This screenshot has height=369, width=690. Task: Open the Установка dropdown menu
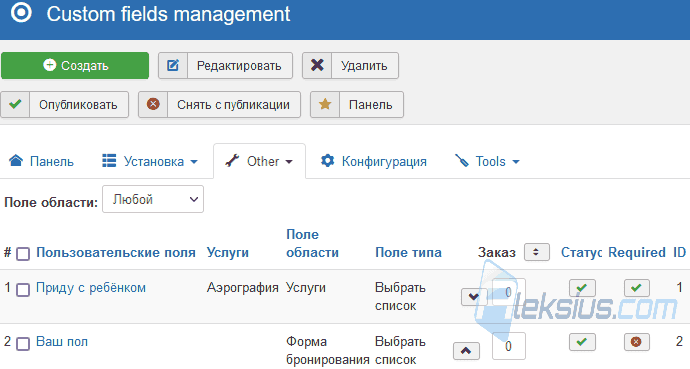coord(150,161)
